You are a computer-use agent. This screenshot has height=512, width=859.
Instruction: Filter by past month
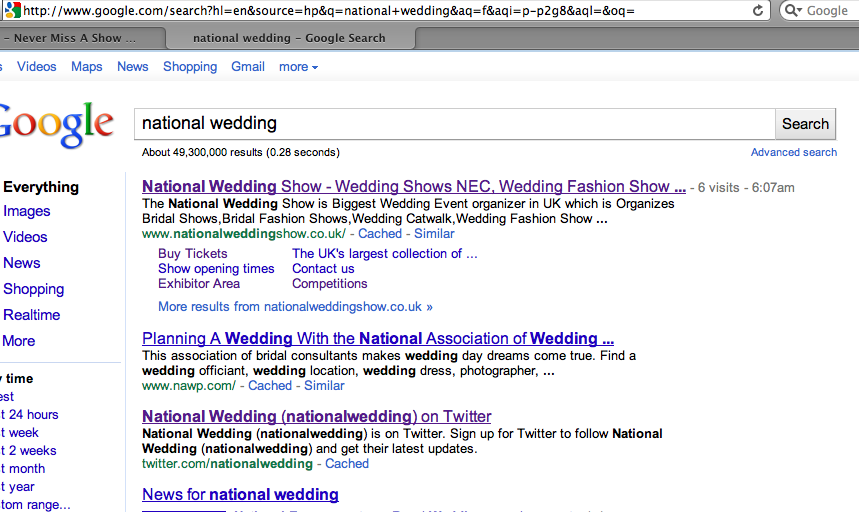tap(23, 469)
